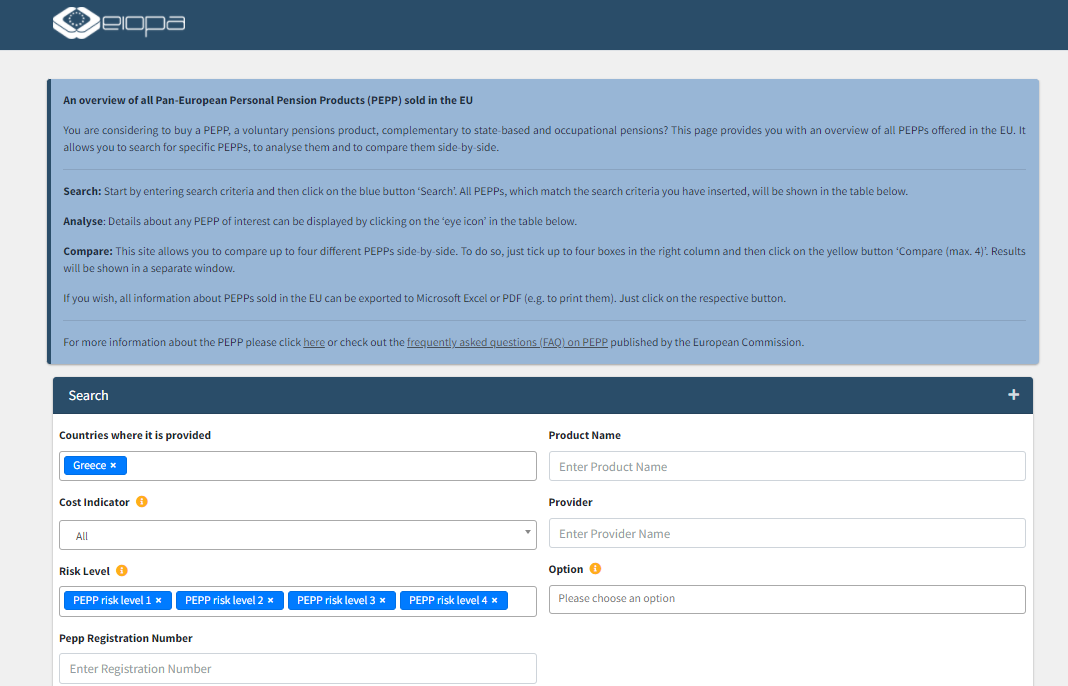Open Countries where it is provided selector
This screenshot has width=1068, height=686.
pos(330,466)
